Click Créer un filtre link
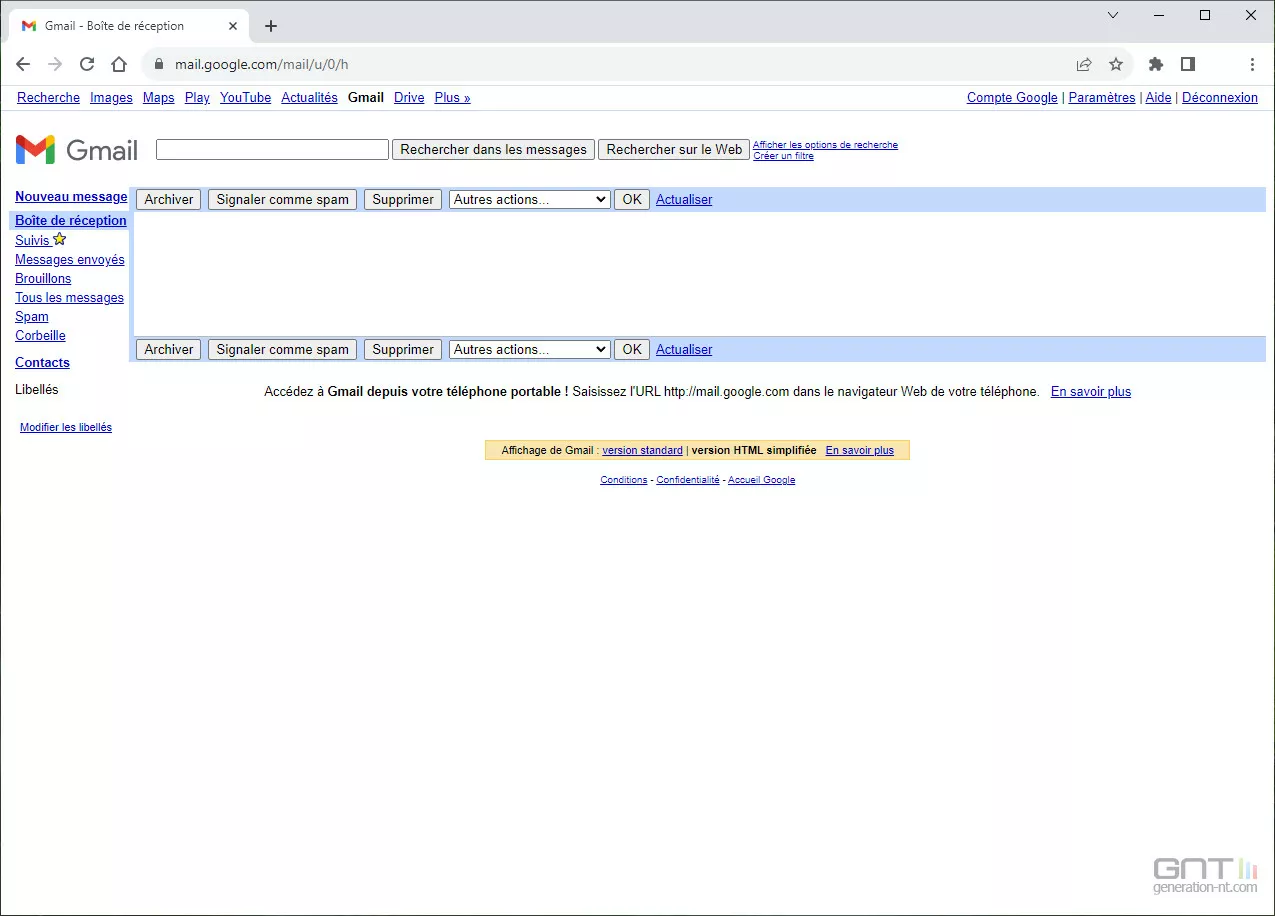Image resolution: width=1275 pixels, height=916 pixels. click(x=783, y=155)
